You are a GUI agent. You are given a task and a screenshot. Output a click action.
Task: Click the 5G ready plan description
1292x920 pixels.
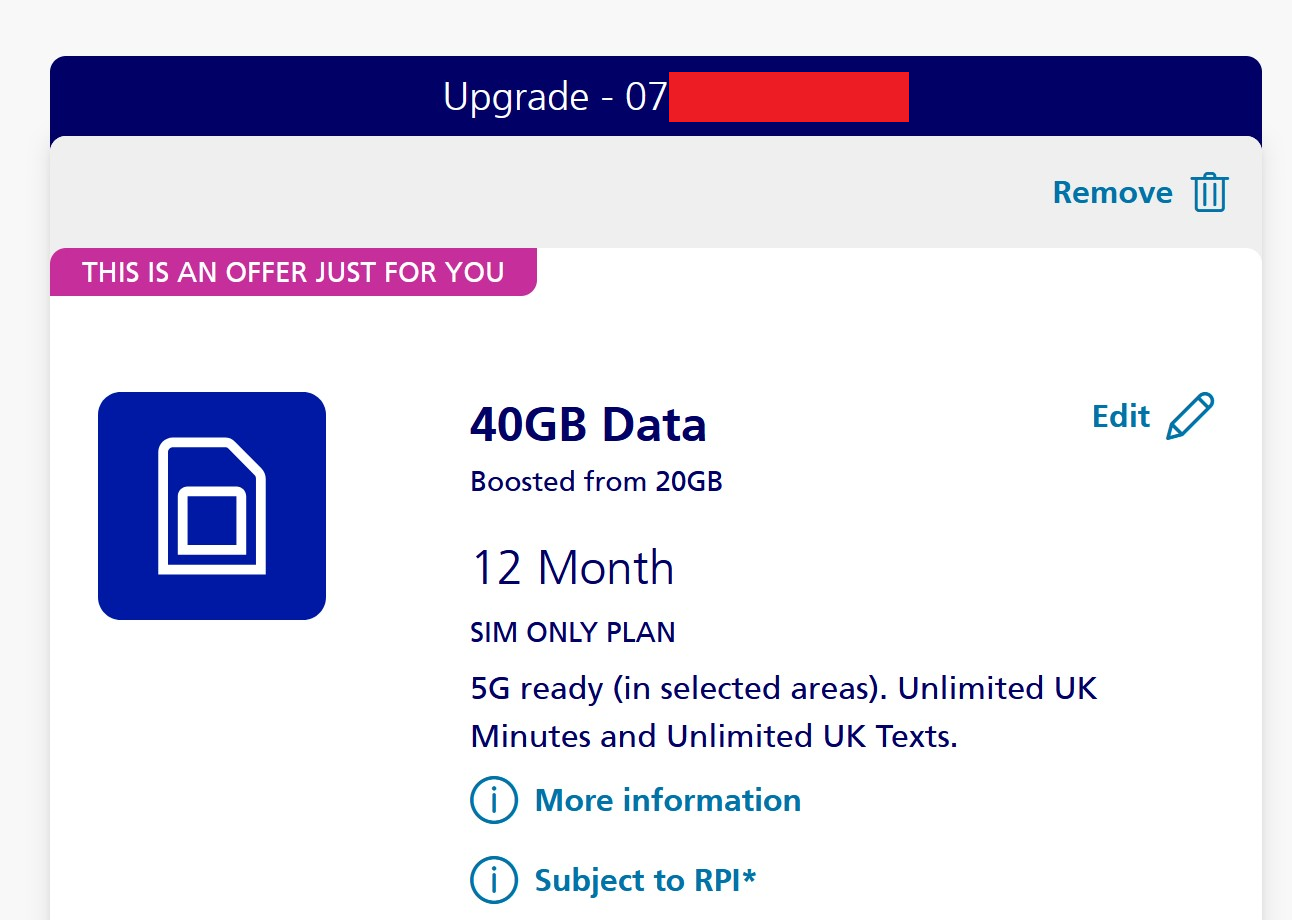click(784, 689)
